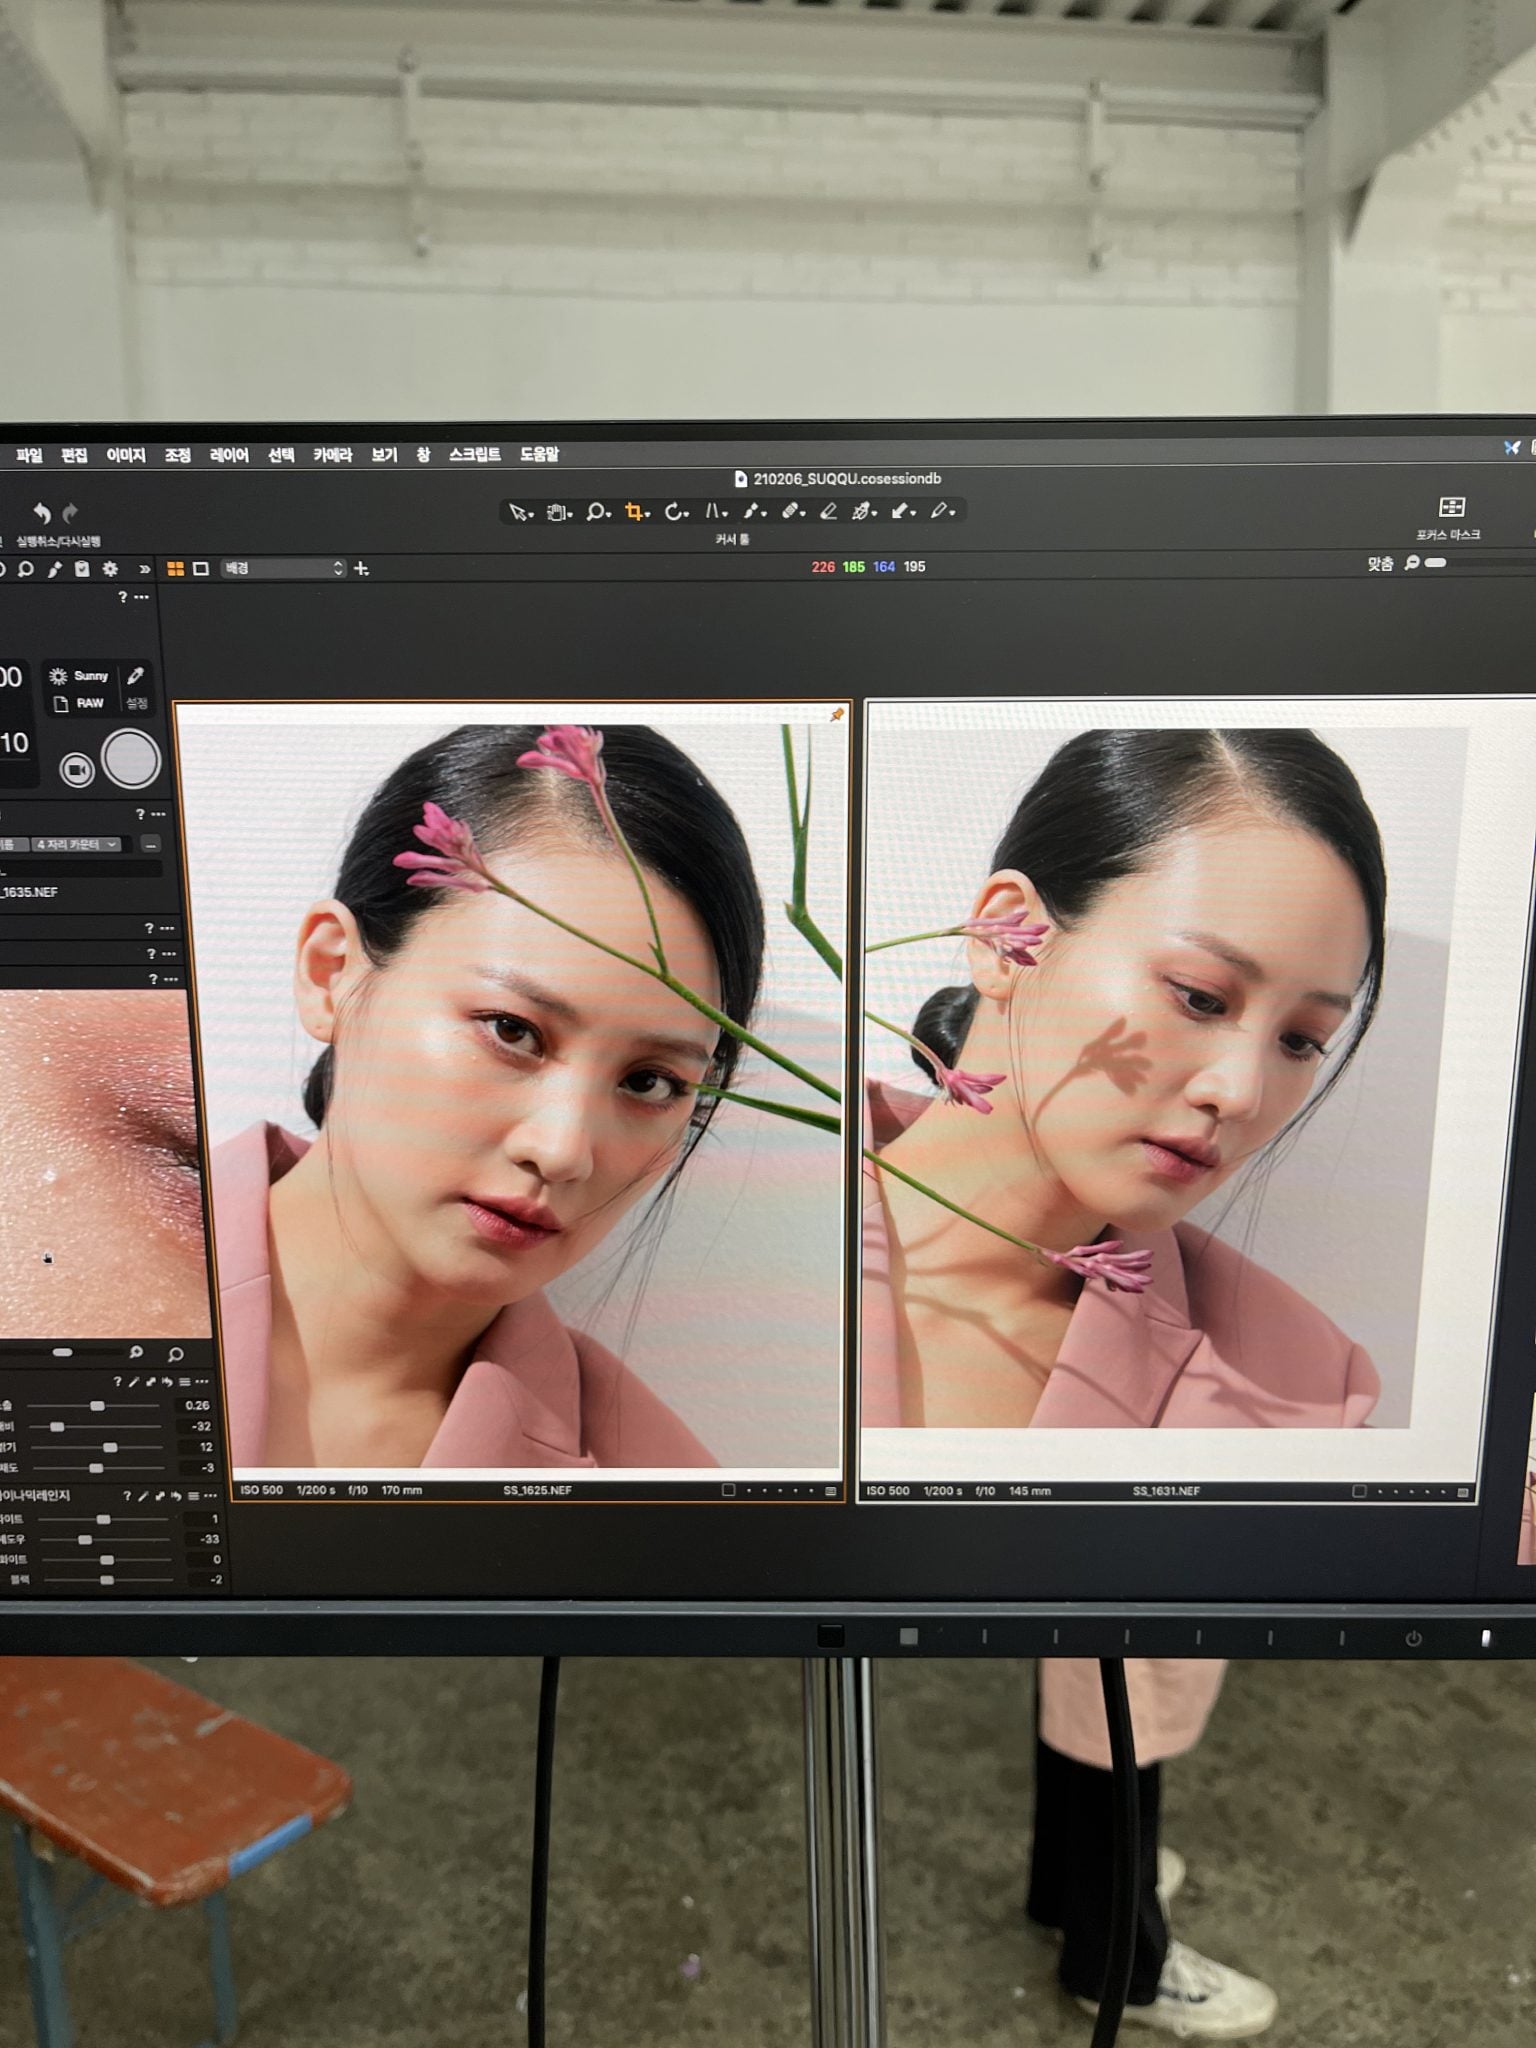Open the clipboard adjustments tool tab

click(82, 569)
